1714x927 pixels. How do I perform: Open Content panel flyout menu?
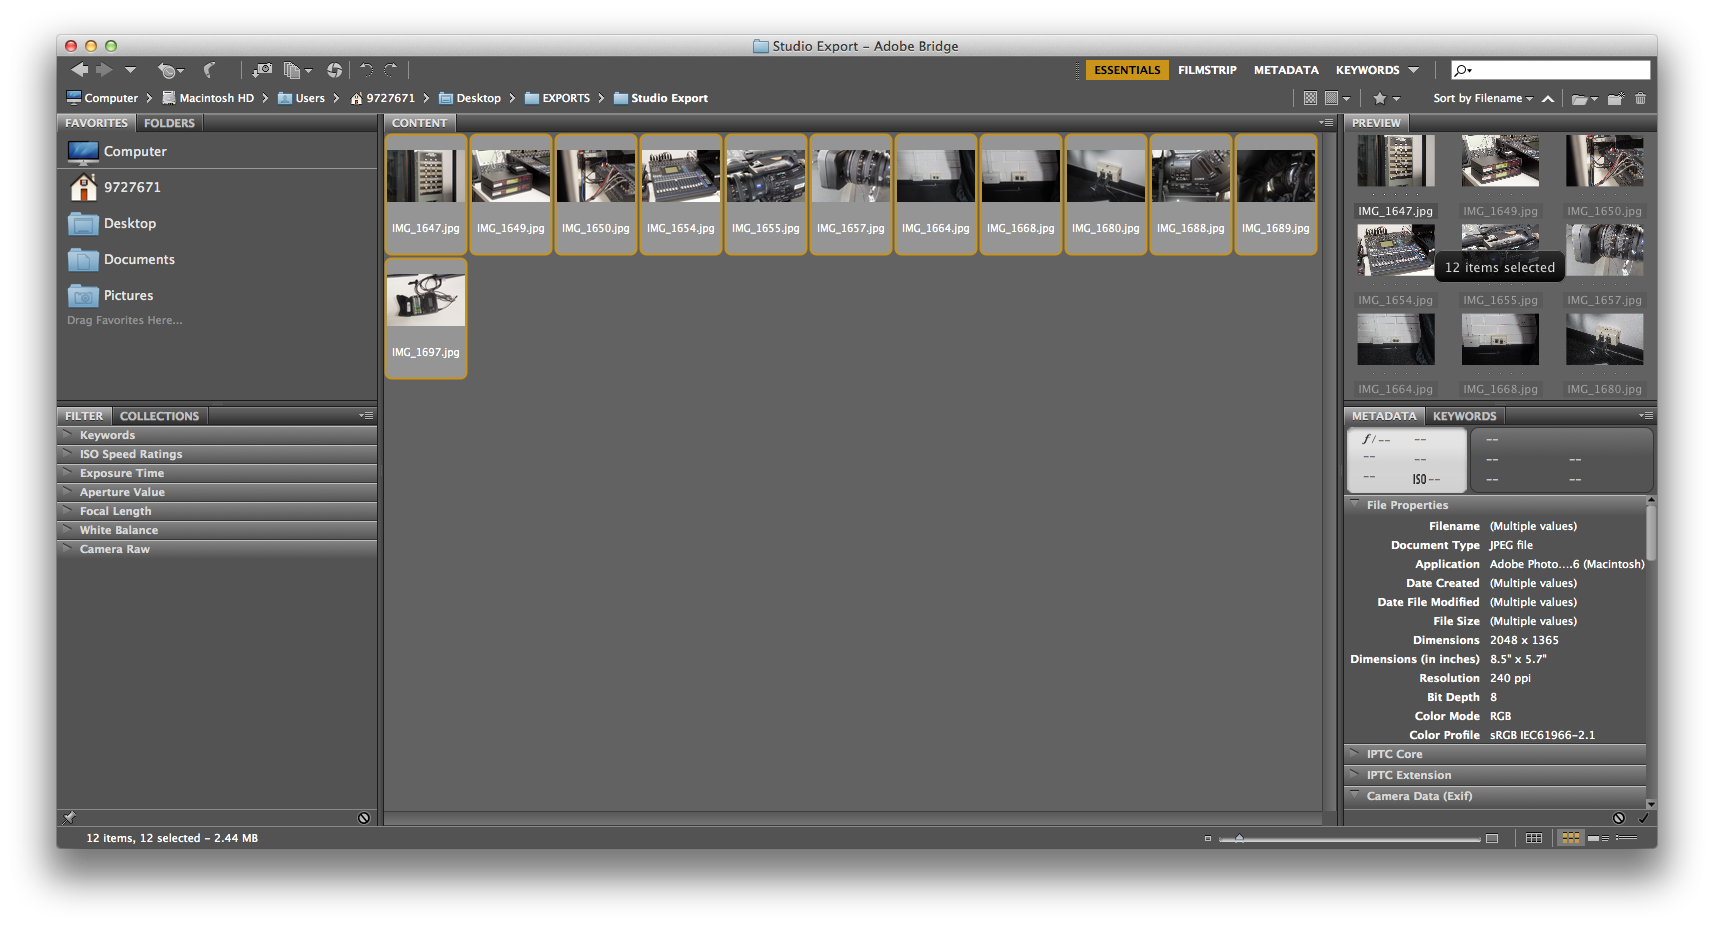coord(1326,122)
